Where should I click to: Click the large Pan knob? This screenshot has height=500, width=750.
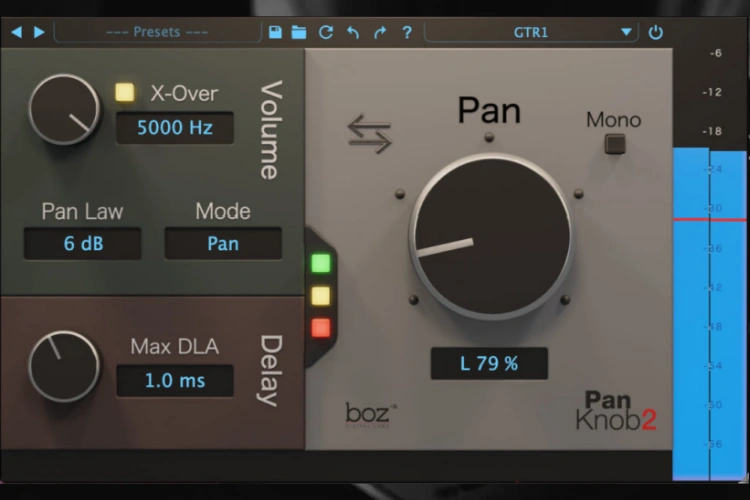click(x=491, y=236)
